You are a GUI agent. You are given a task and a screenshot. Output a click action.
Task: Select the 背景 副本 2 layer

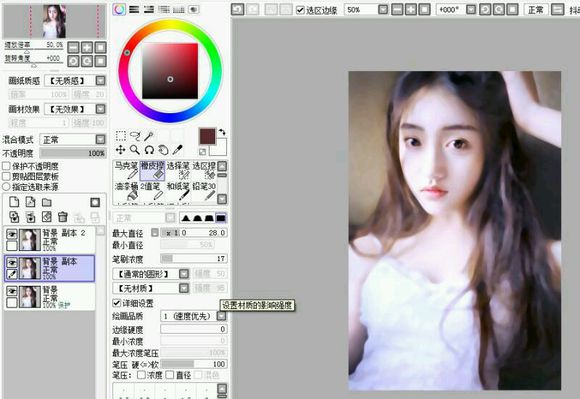50,239
